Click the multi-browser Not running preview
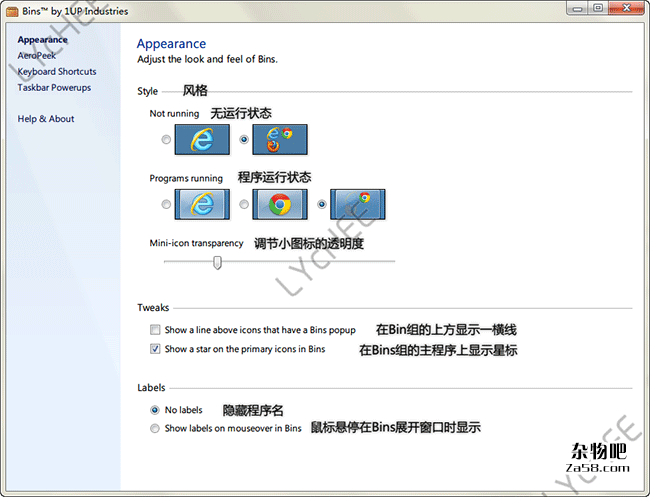This screenshot has width=650, height=497. 280,140
